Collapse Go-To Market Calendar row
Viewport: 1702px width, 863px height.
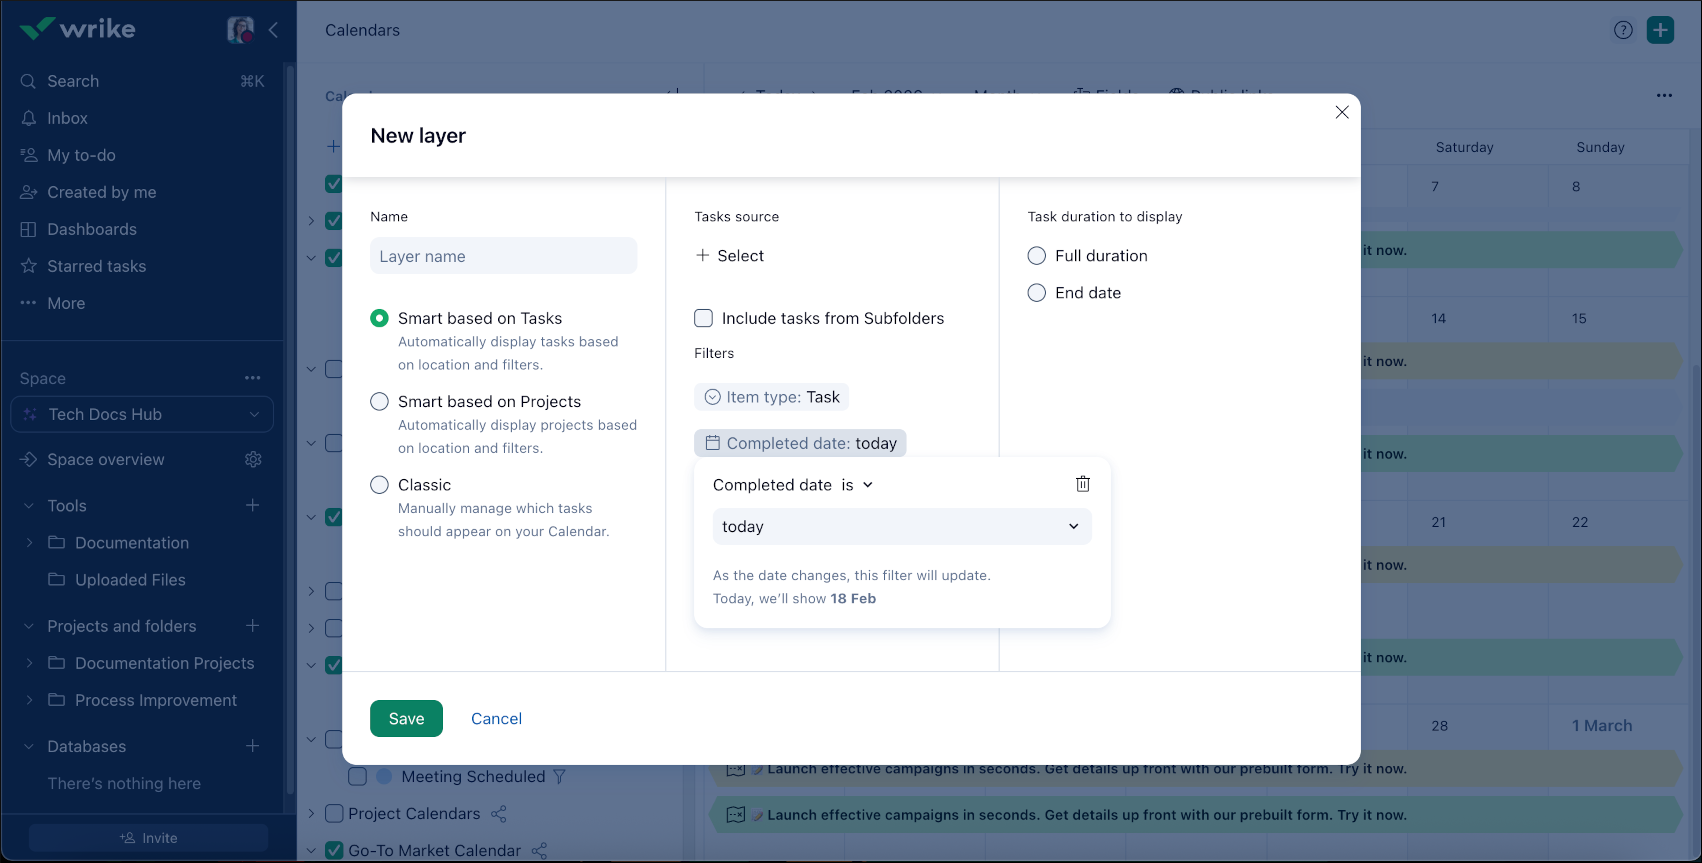[x=311, y=851]
